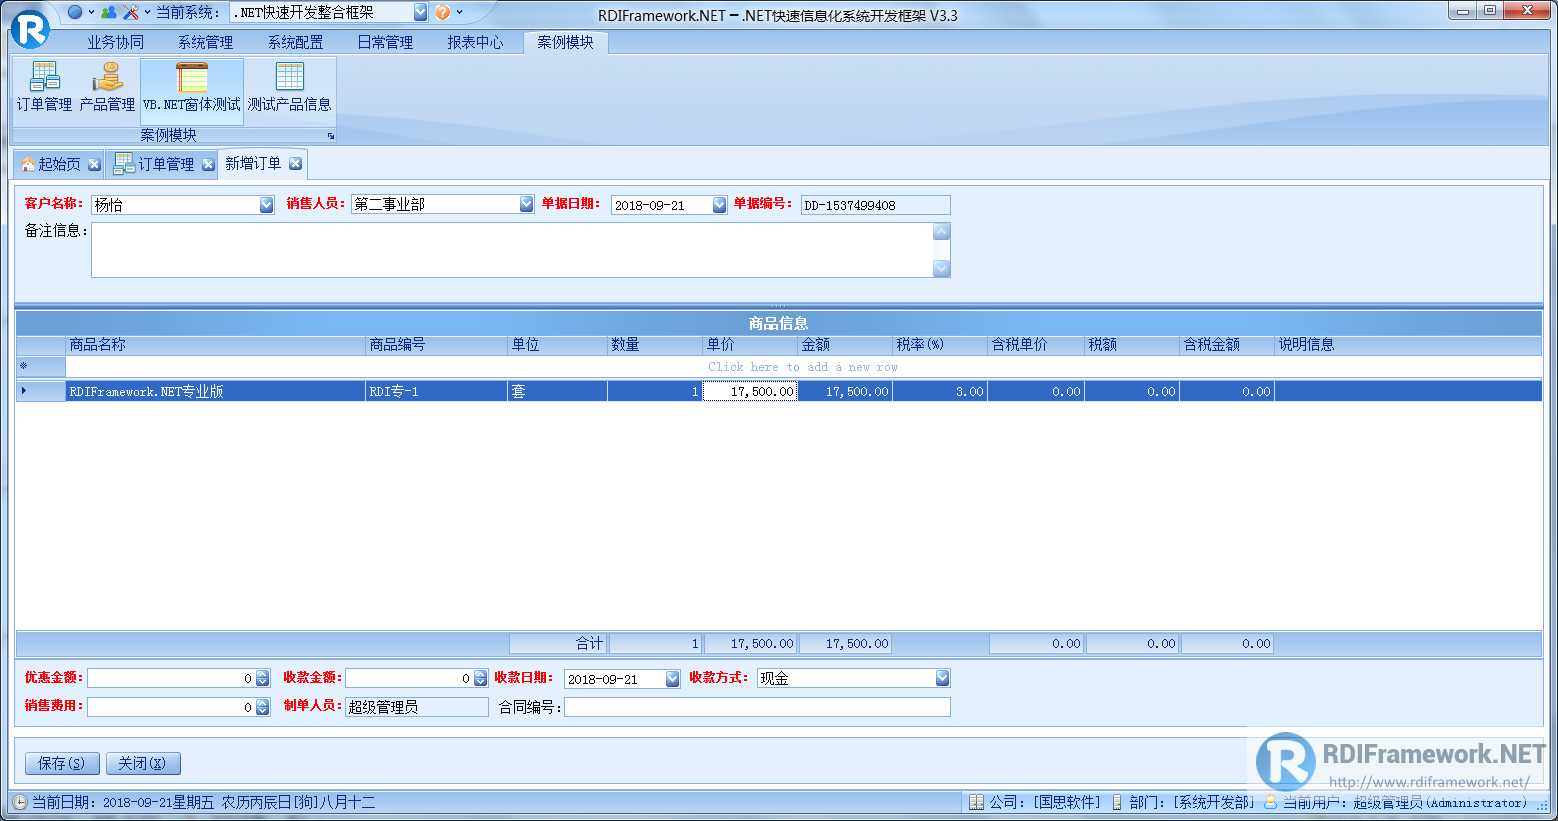Sort by 商品编号 column header
This screenshot has width=1558, height=821.
437,345
